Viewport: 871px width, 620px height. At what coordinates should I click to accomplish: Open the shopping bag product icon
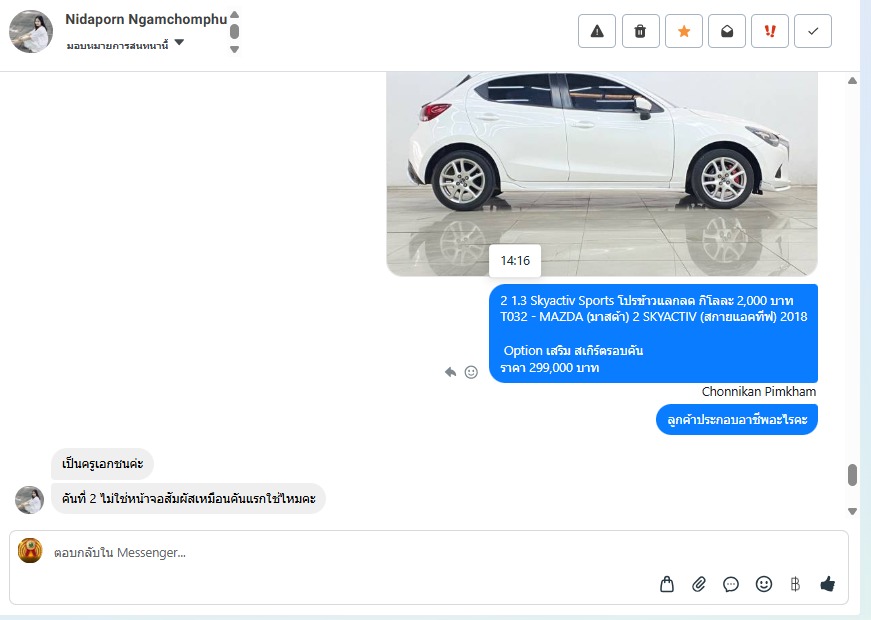667,584
